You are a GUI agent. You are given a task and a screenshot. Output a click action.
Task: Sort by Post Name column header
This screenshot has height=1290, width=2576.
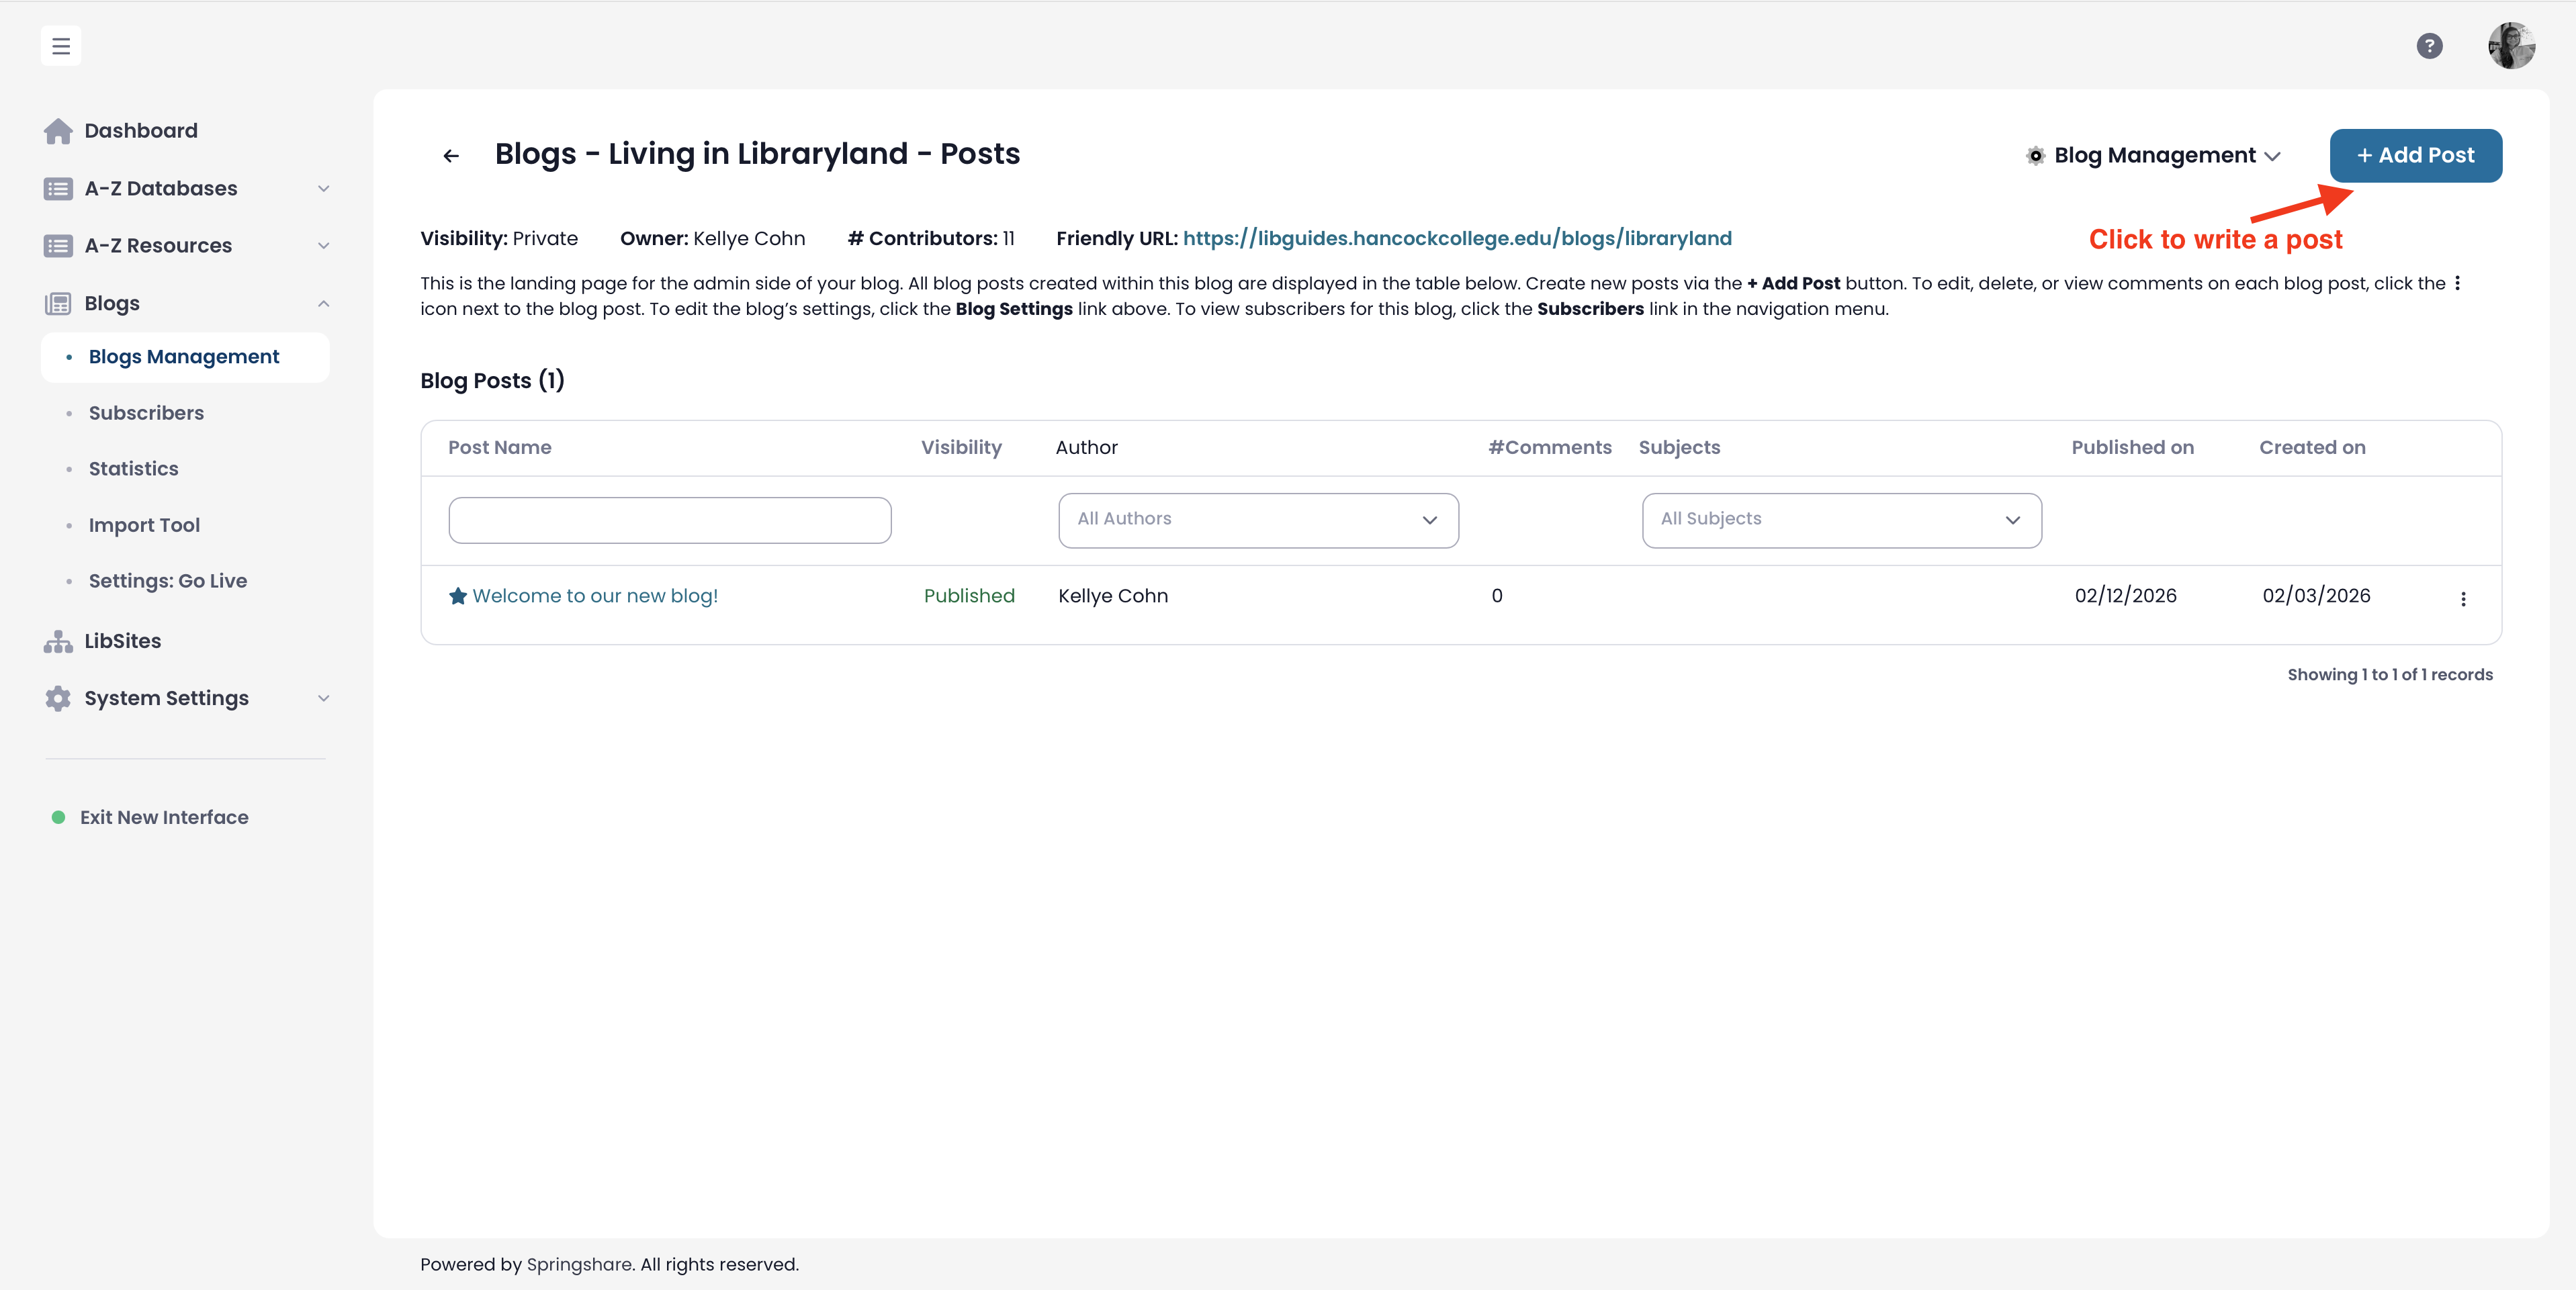pos(499,448)
